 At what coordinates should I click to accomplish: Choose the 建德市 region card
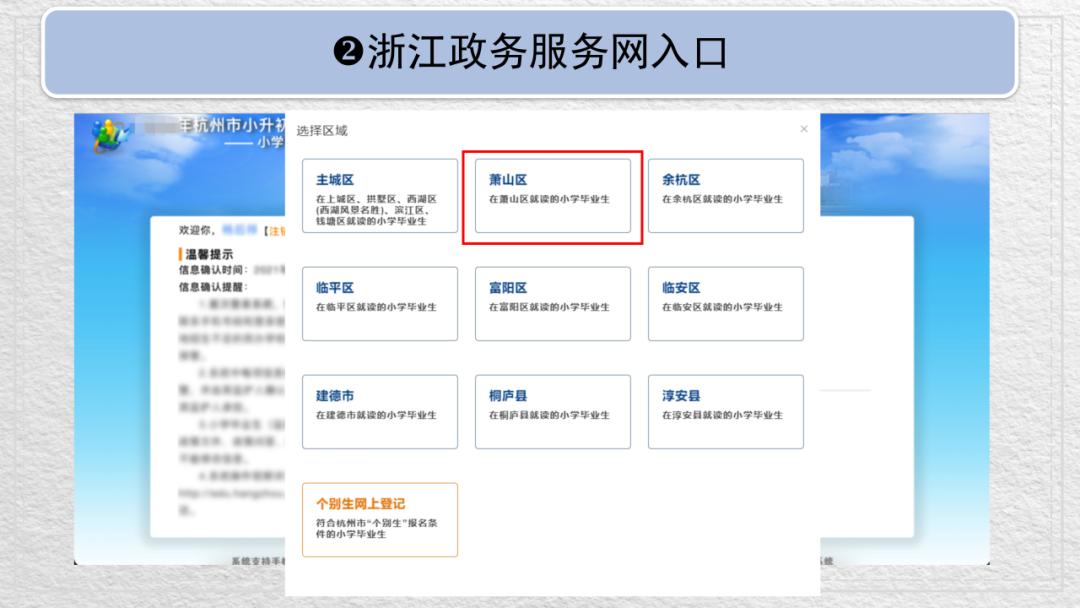pyautogui.click(x=380, y=412)
